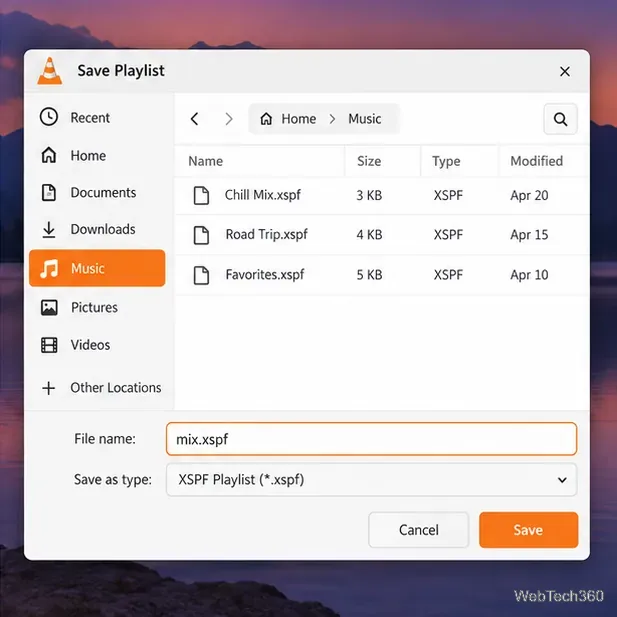
Task: Click the Cancel button
Action: [419, 530]
